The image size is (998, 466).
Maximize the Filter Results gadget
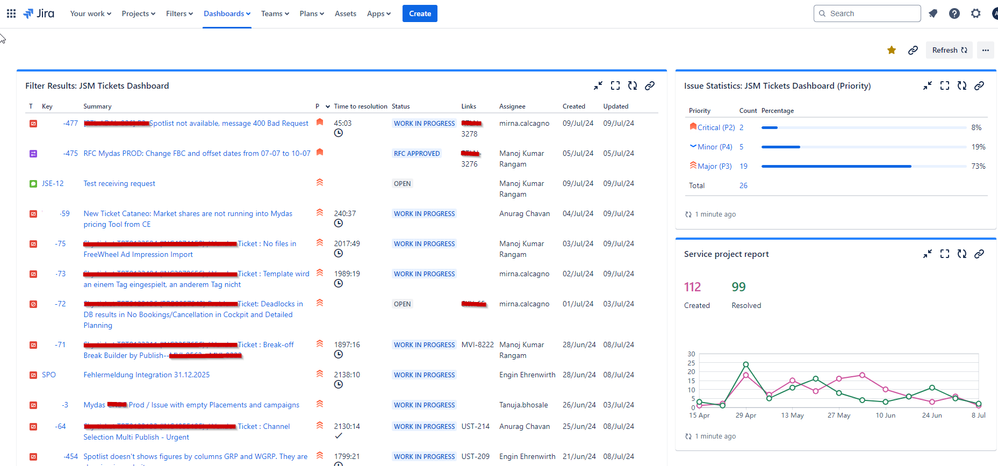click(615, 85)
